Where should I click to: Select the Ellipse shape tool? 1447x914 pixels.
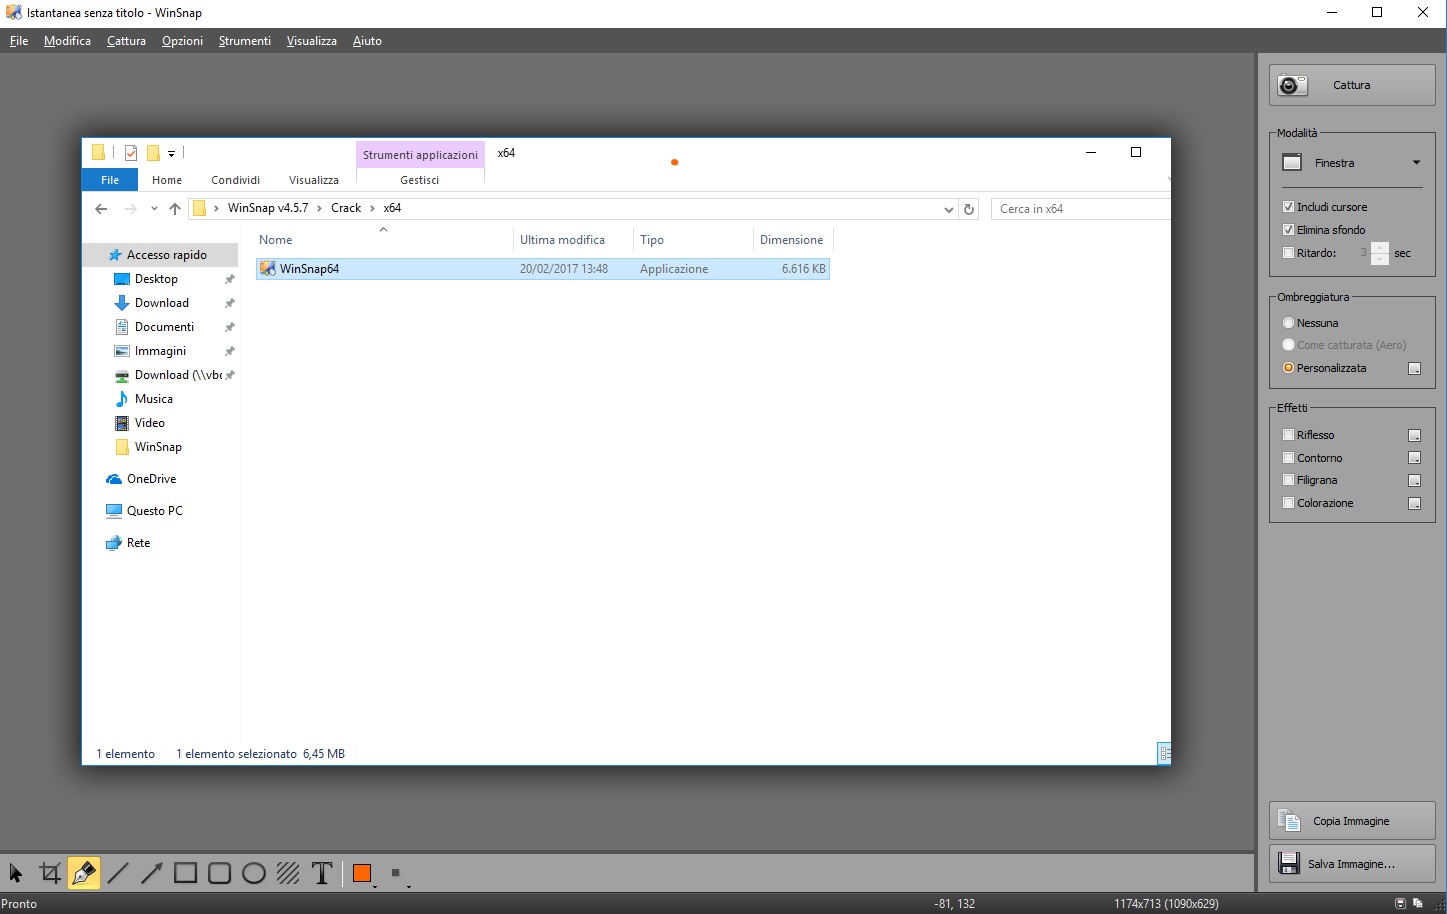(x=254, y=873)
